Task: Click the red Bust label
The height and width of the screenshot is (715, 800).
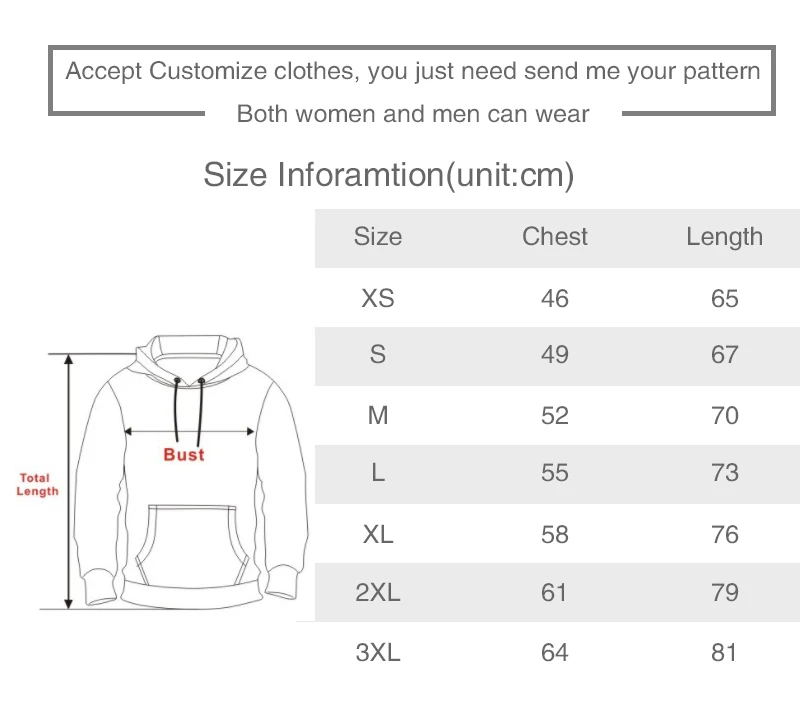Action: pyautogui.click(x=184, y=455)
